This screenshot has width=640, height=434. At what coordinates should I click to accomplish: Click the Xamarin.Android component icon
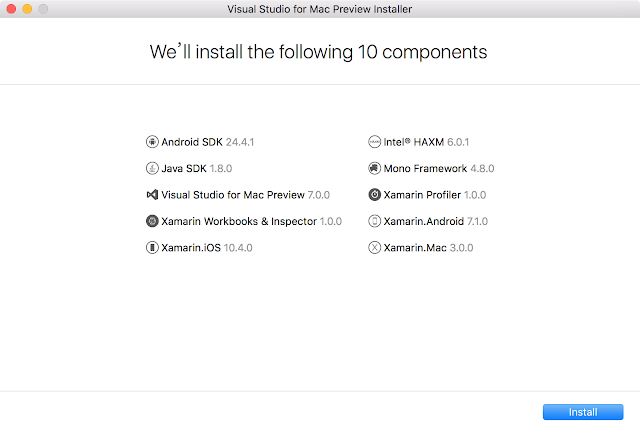[375, 221]
